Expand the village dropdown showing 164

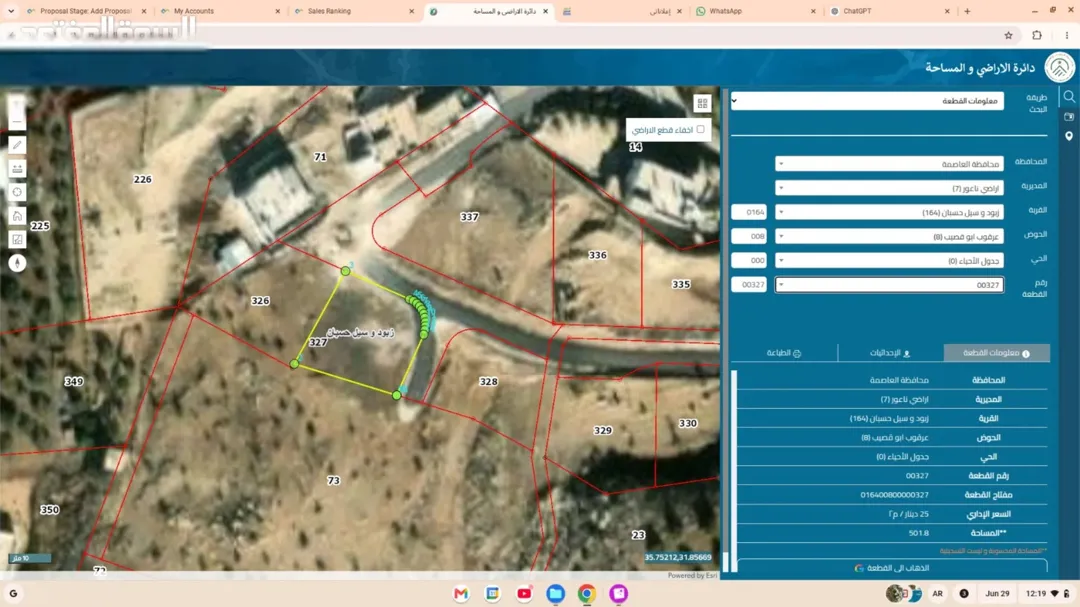(x=889, y=212)
